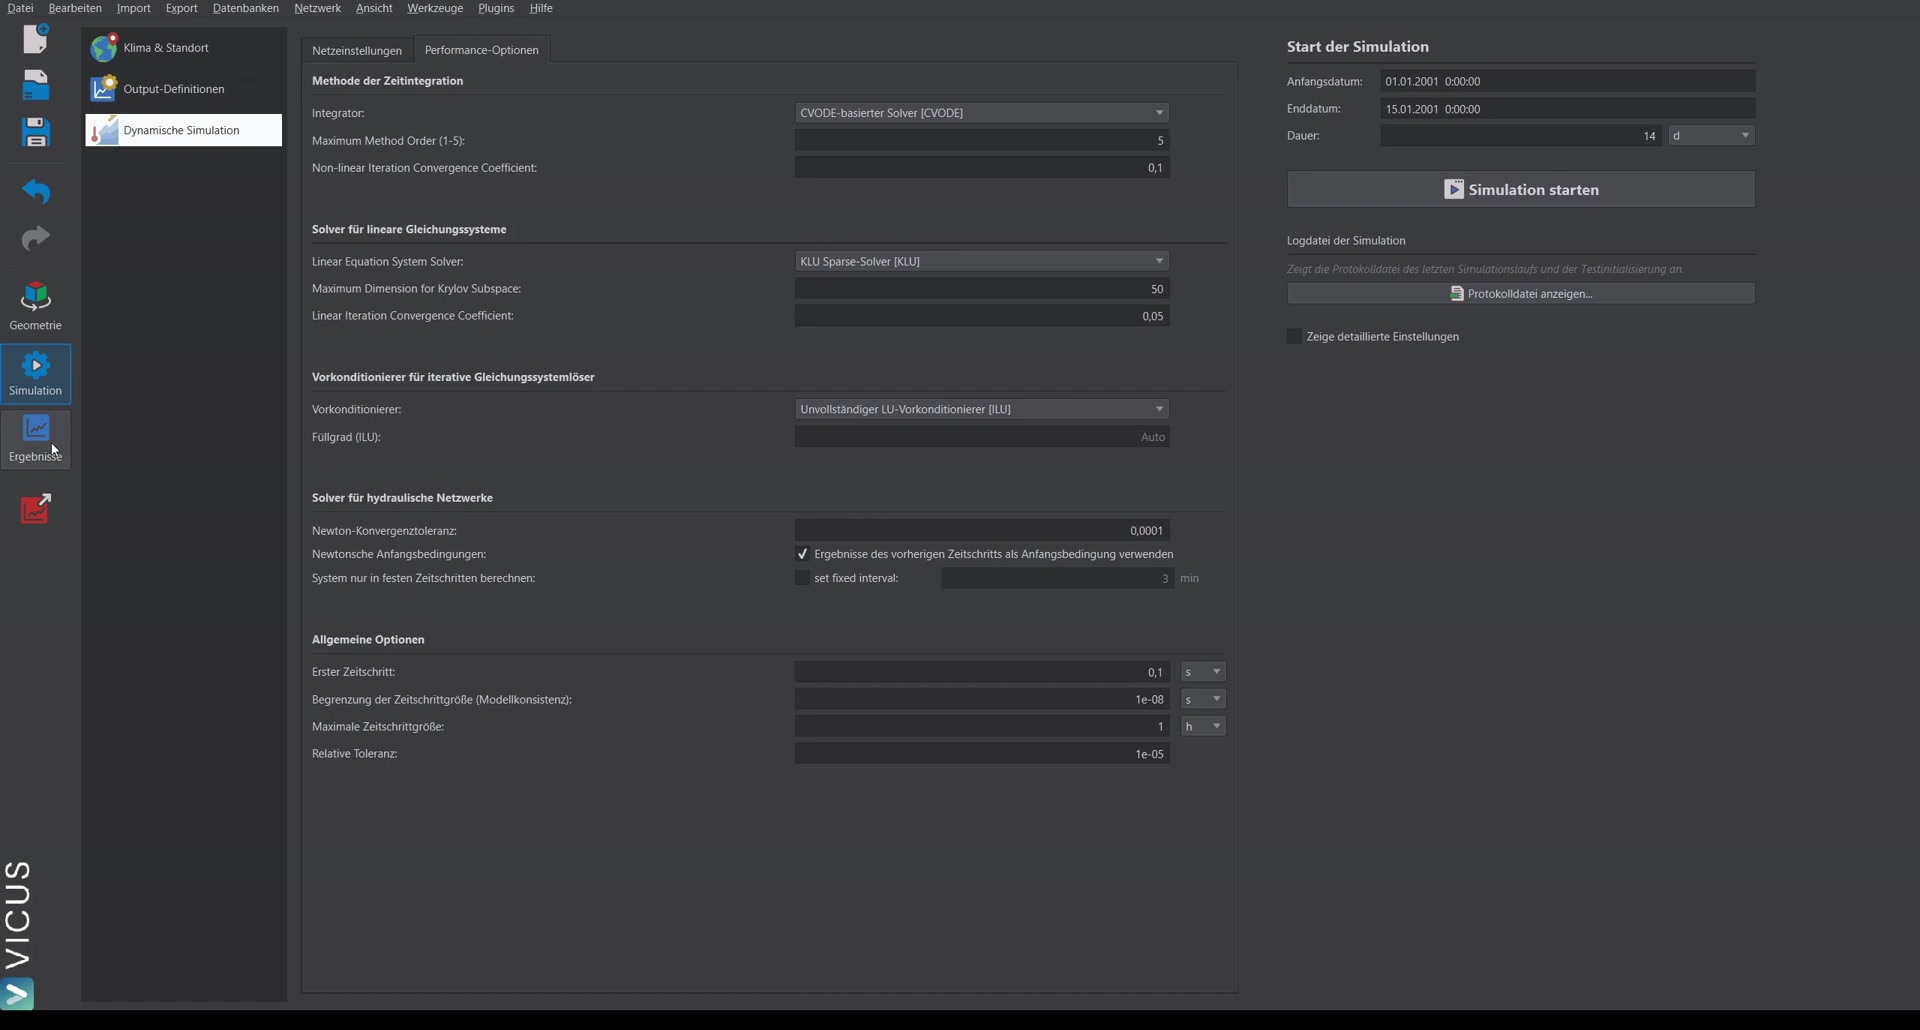
Task: Open the Import menu
Action: click(x=133, y=8)
